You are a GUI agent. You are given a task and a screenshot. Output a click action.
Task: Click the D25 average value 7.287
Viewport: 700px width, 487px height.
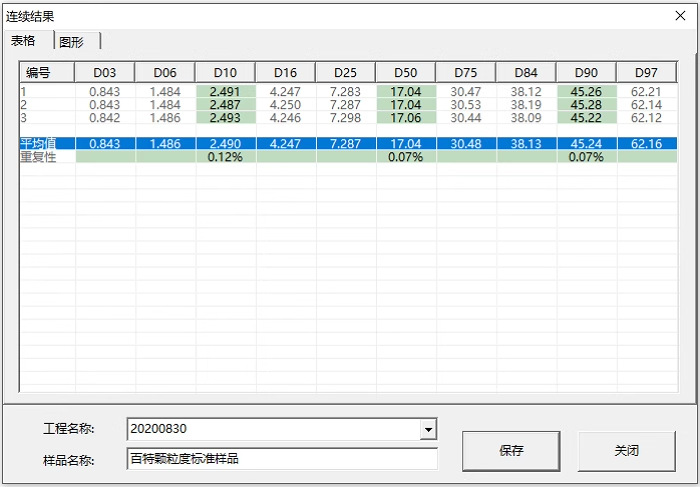345,144
